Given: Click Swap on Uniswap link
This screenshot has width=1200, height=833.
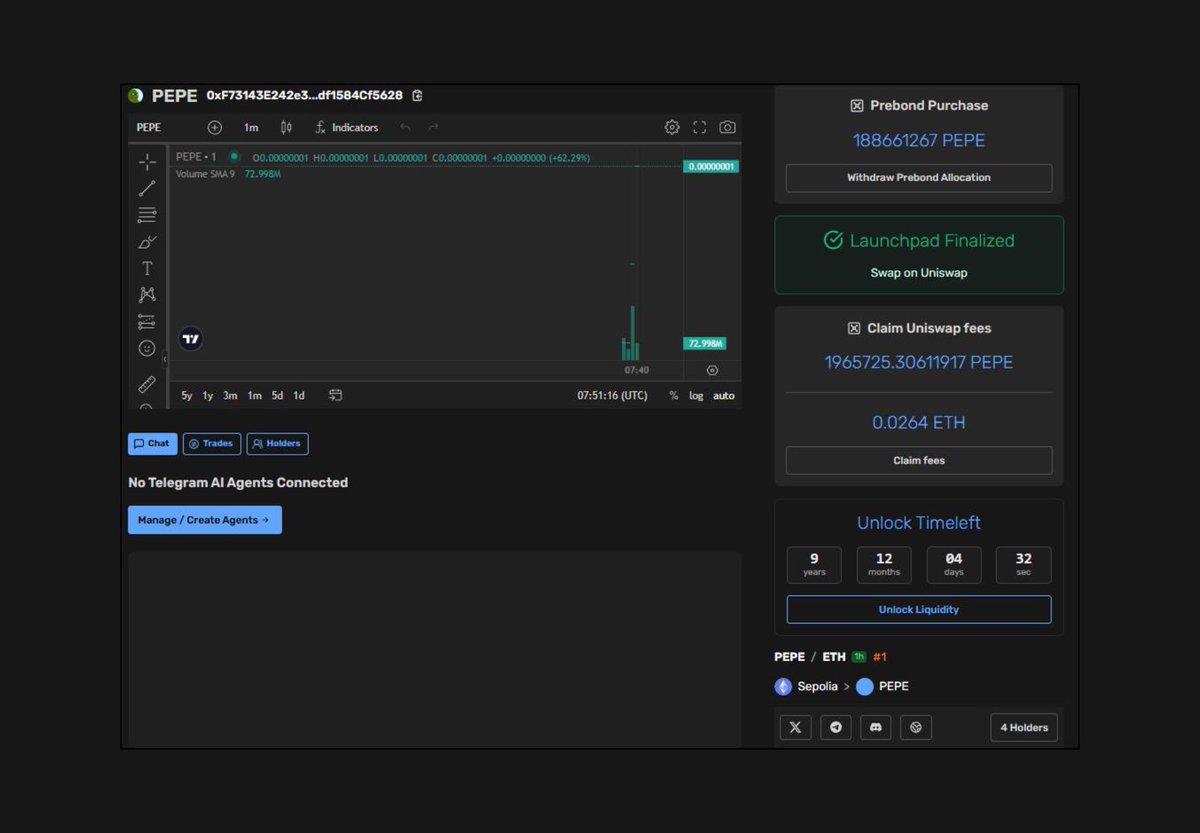Looking at the screenshot, I should (919, 272).
